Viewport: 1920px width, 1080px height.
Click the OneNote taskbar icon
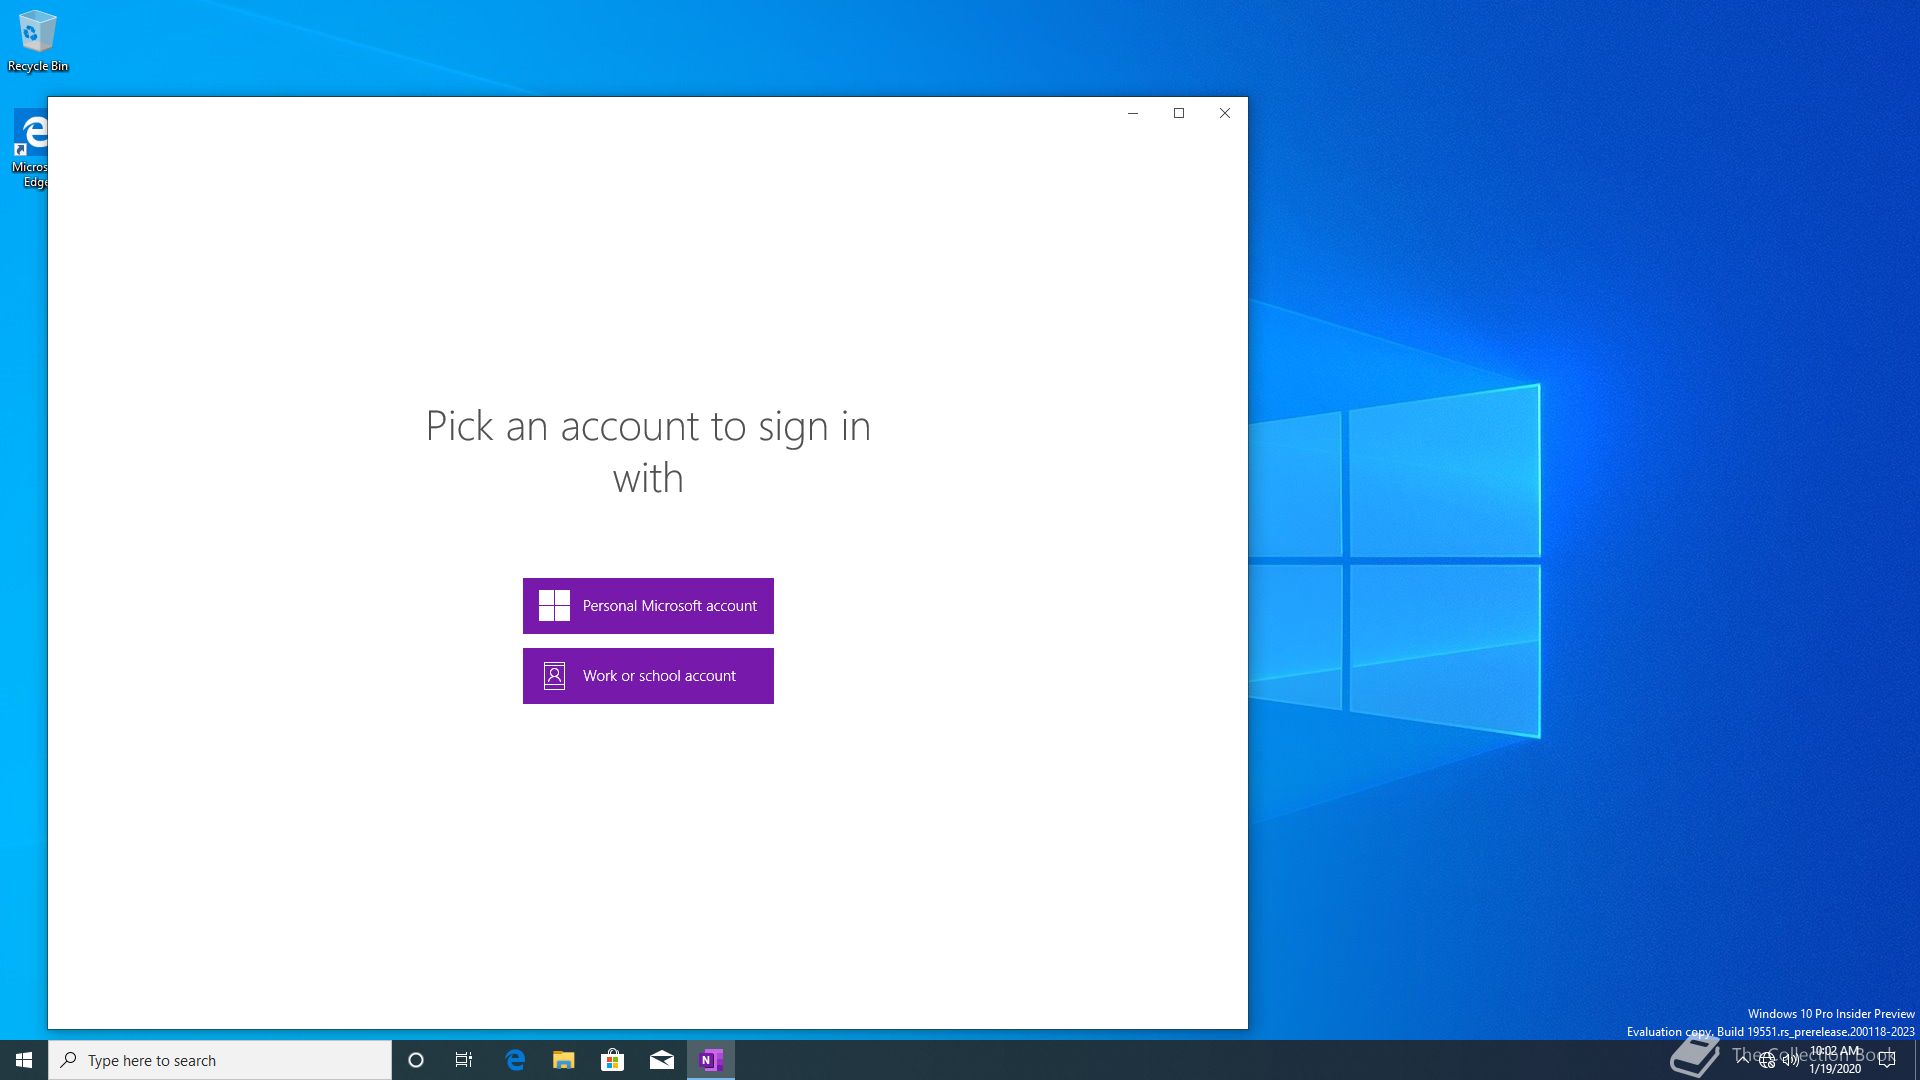(x=711, y=1060)
